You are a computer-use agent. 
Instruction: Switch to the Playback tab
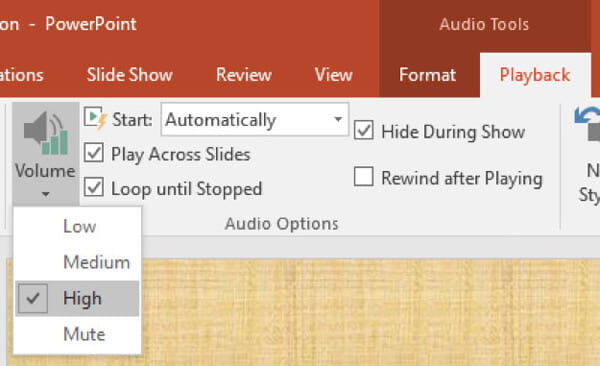(535, 75)
